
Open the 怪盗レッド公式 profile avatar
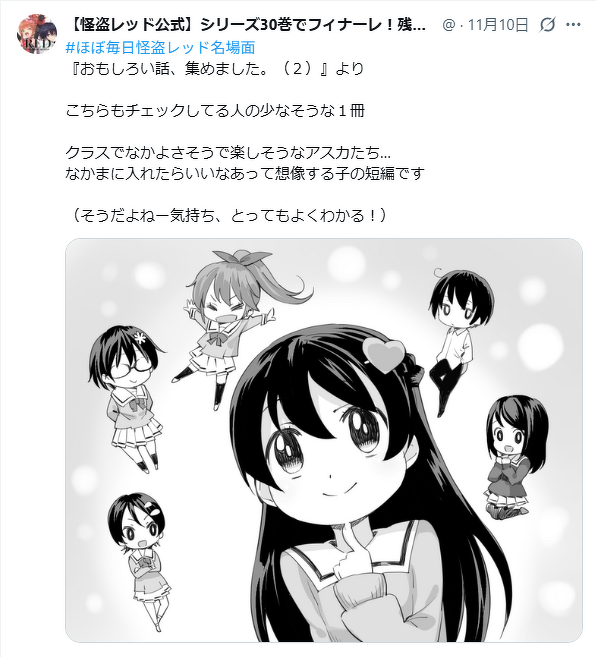37,34
